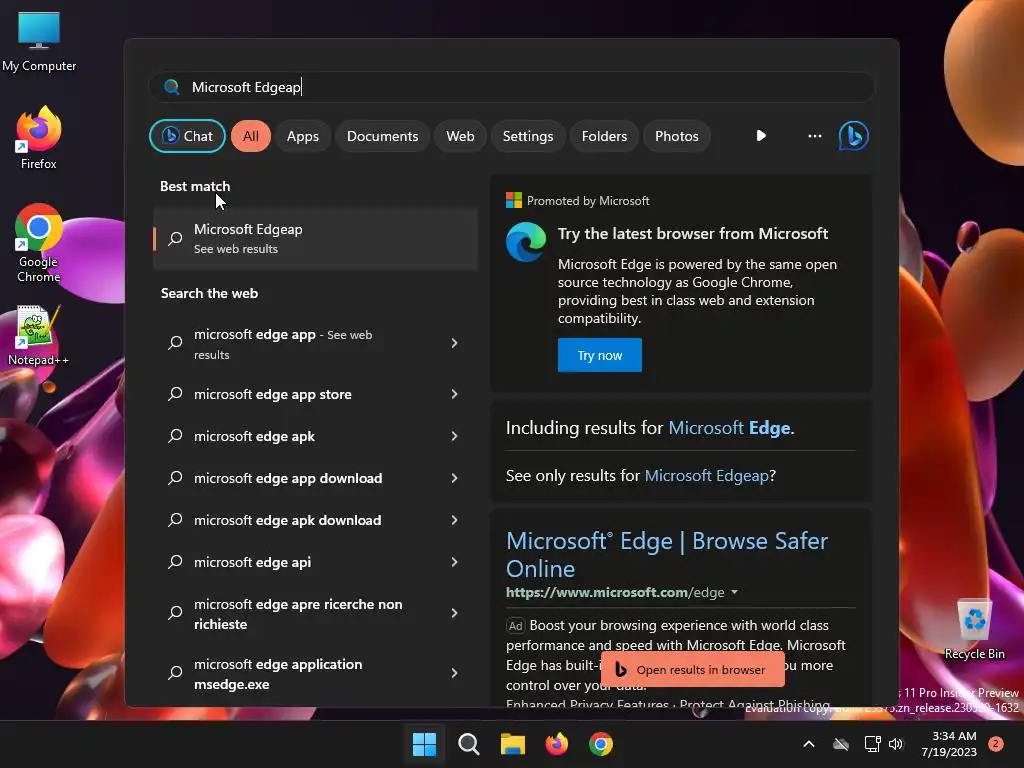Viewport: 1024px width, 768px height.
Task: Click the Windows Start button
Action: (x=424, y=744)
